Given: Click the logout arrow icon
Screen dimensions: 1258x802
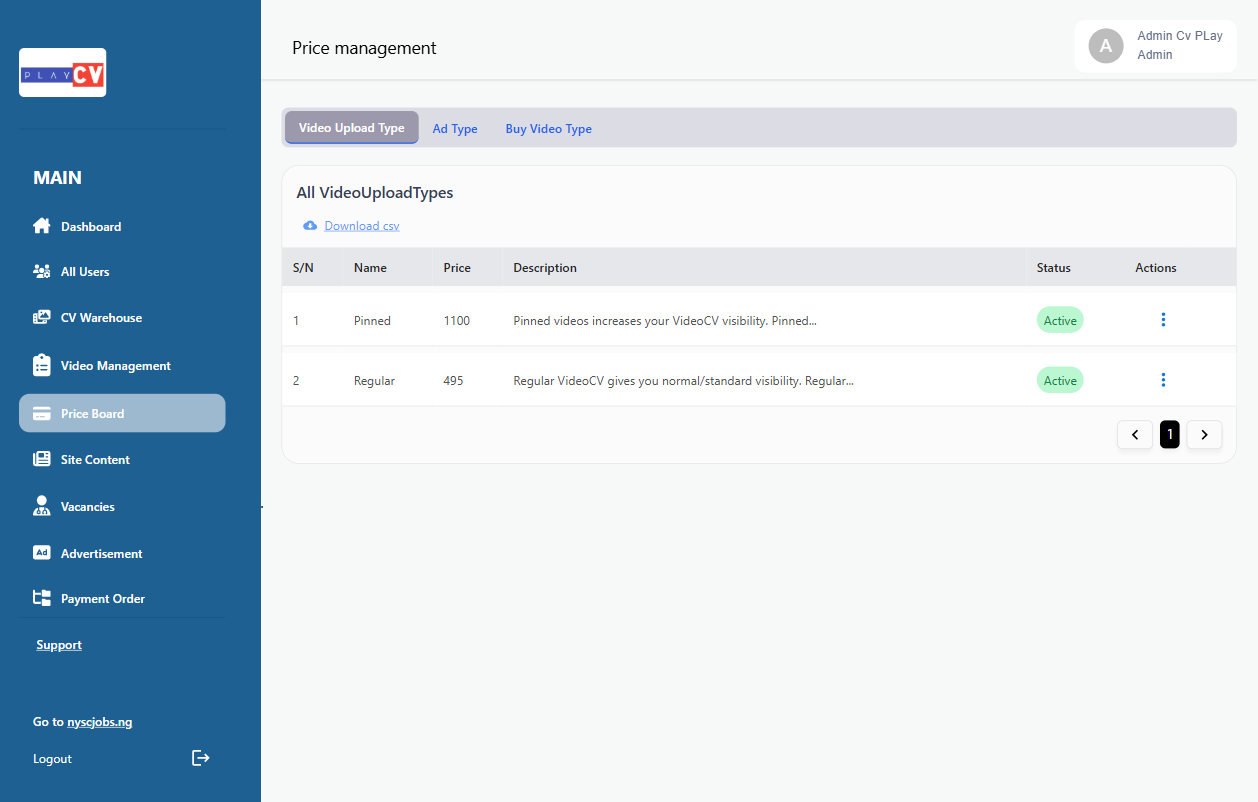Looking at the screenshot, I should click(201, 758).
